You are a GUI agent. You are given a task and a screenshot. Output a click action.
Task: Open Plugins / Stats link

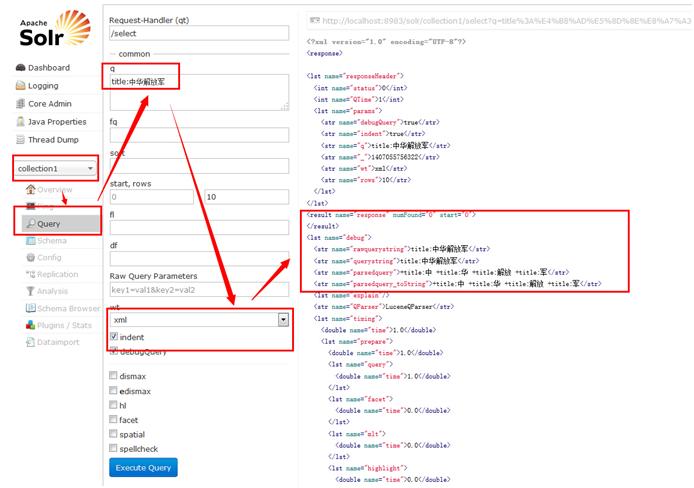64,325
